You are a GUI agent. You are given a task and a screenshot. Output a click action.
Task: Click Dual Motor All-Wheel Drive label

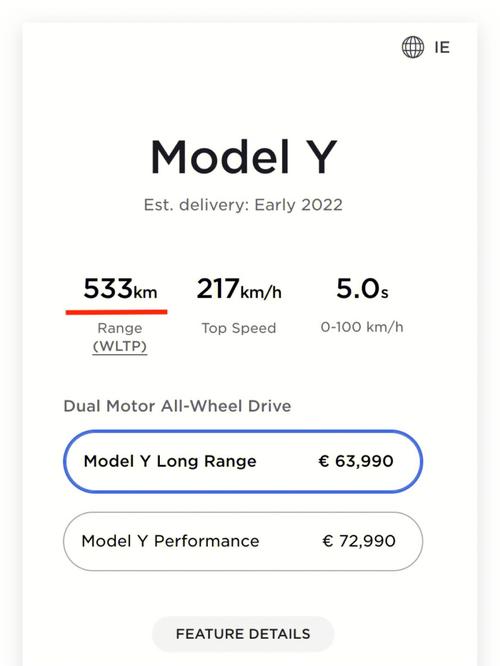click(177, 406)
